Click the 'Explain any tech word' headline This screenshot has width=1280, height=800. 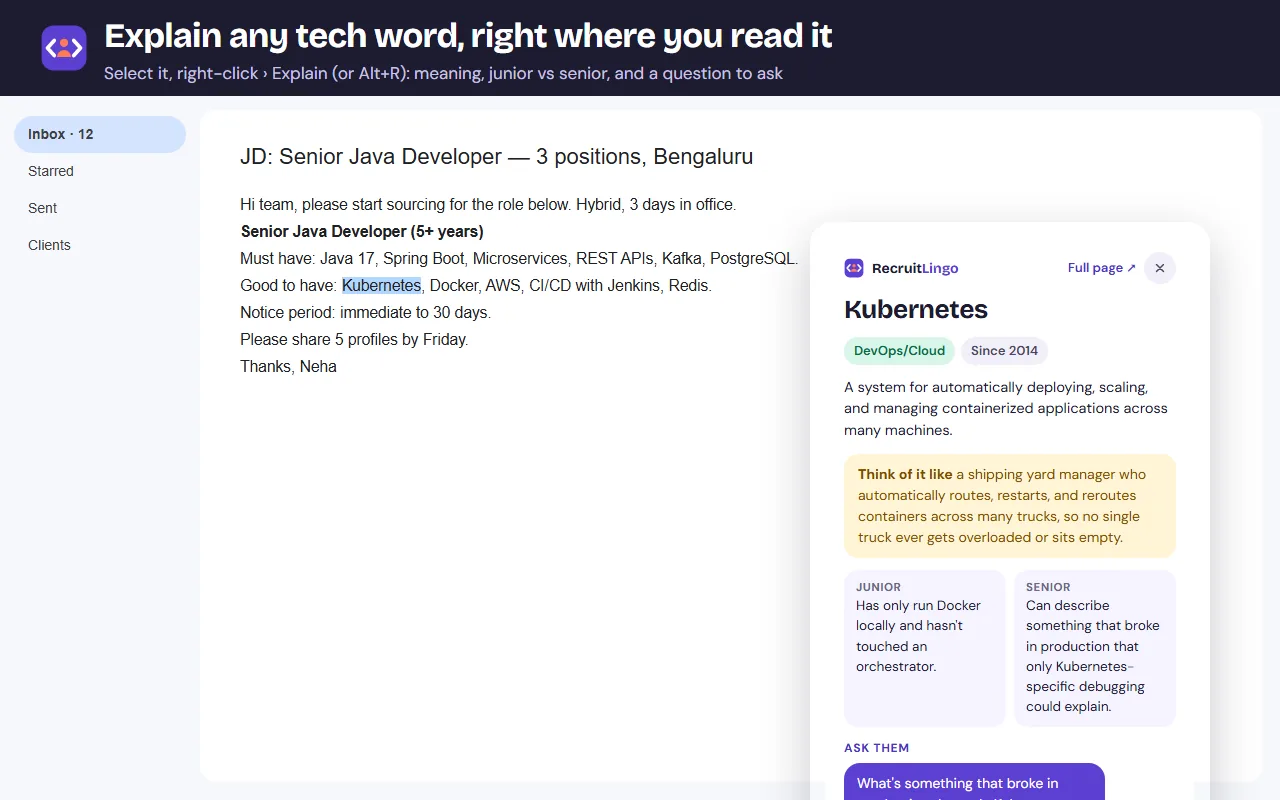tap(468, 36)
